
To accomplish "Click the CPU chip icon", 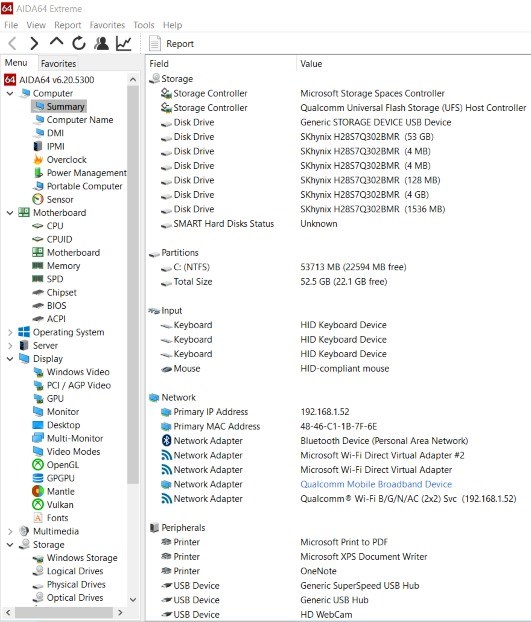I will 38,226.
